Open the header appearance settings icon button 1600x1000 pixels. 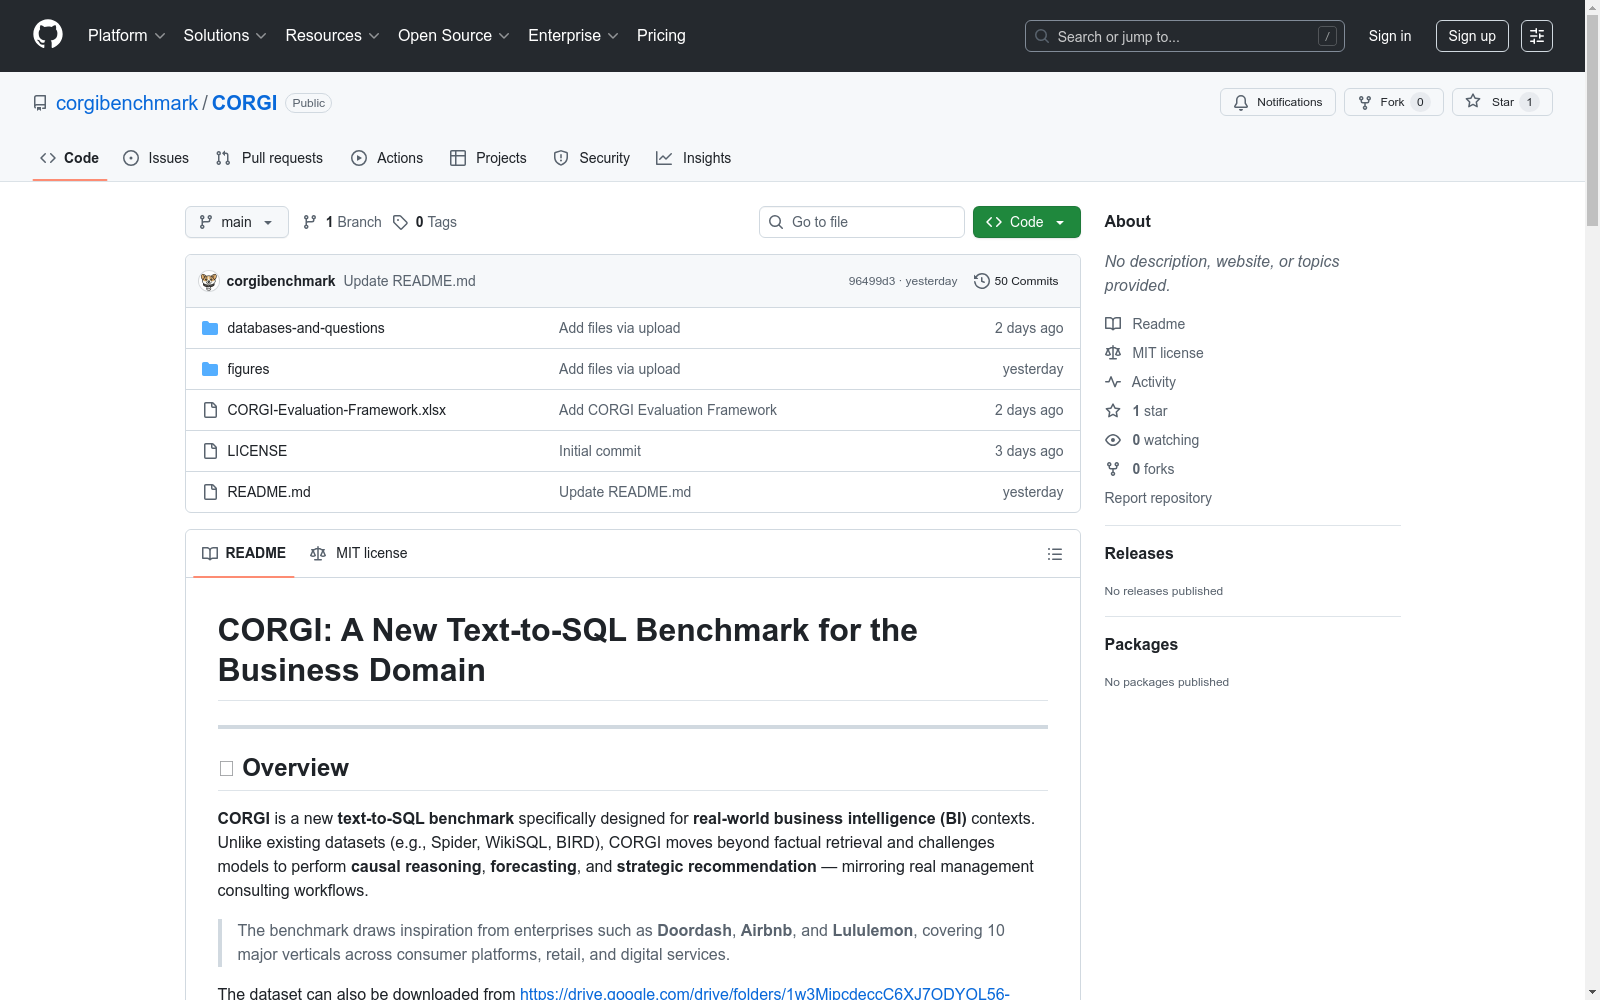[x=1537, y=36]
